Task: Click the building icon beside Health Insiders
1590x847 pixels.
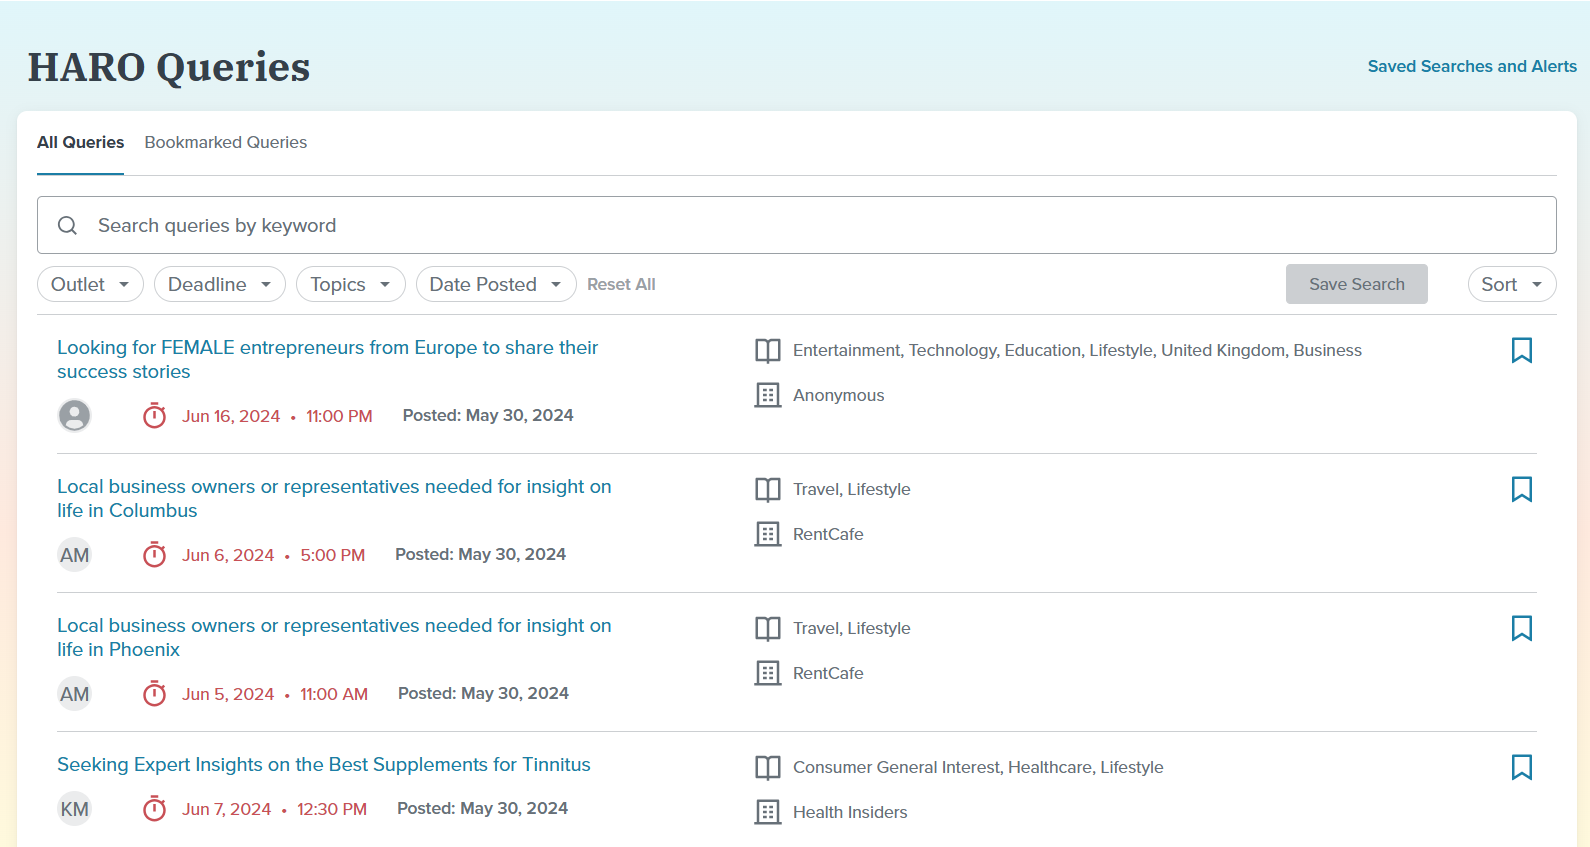Action: (767, 812)
